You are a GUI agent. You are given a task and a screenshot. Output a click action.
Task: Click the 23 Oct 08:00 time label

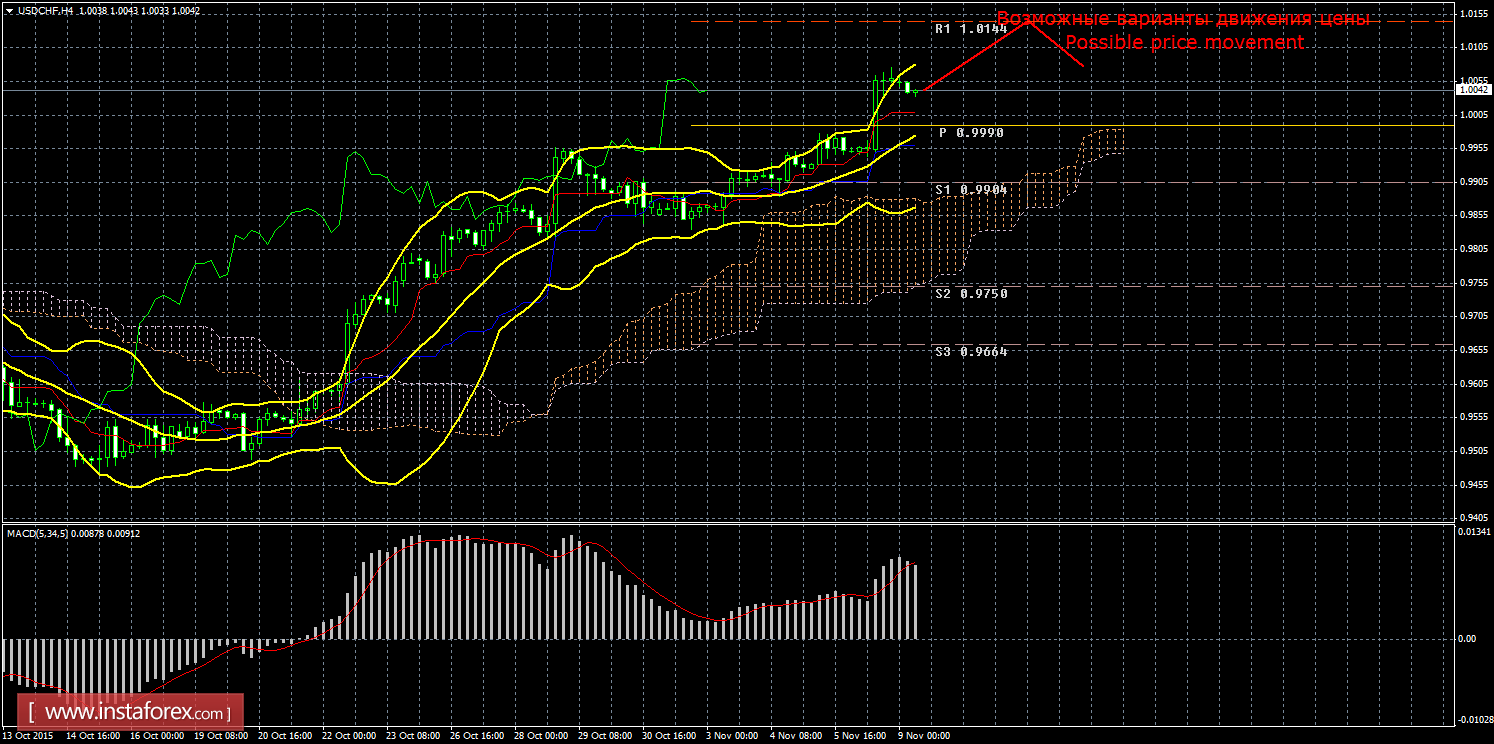(x=411, y=736)
